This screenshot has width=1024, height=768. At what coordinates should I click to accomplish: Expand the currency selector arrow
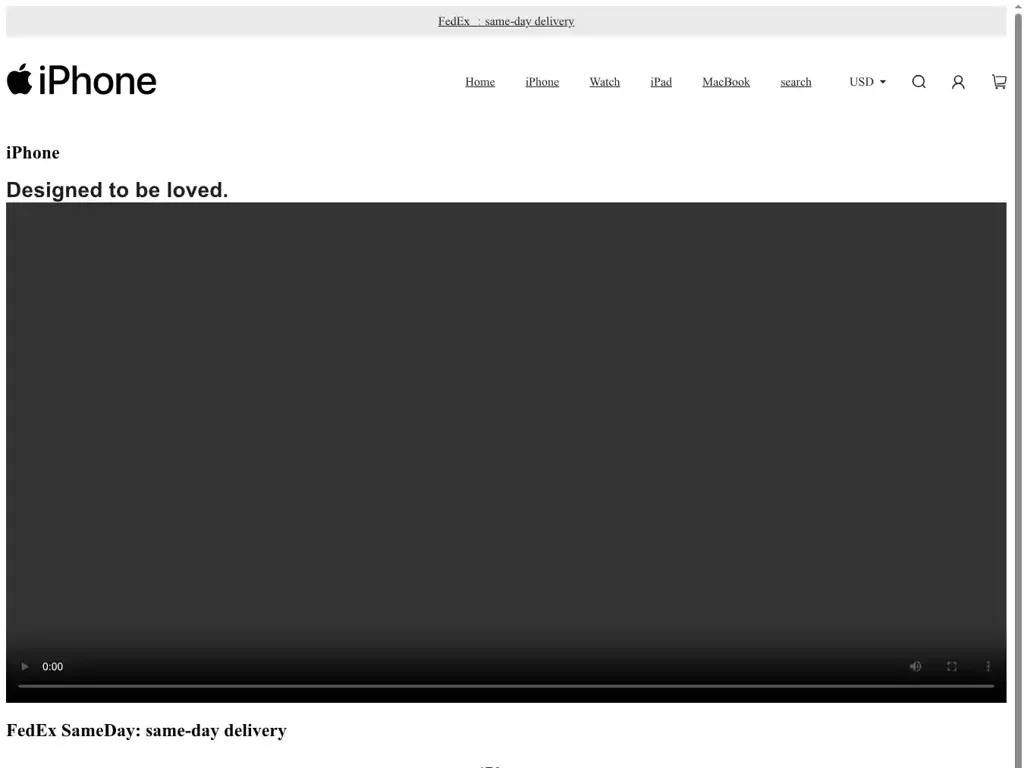pos(883,82)
